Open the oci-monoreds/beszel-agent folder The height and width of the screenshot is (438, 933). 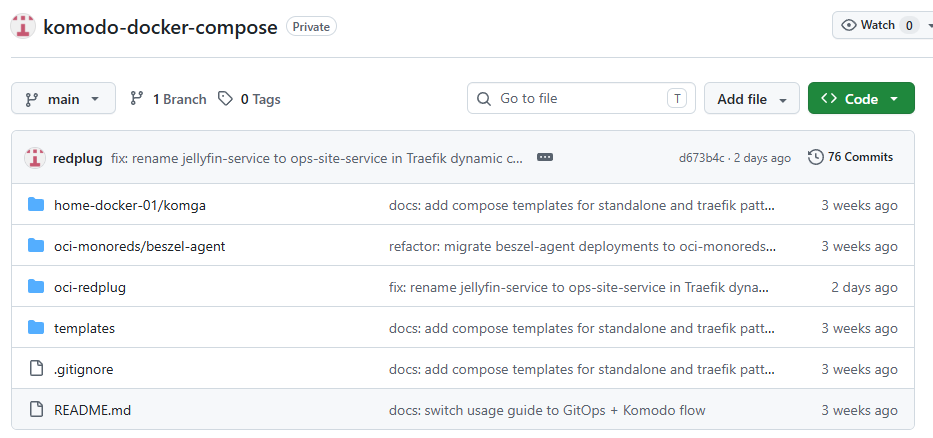[139, 246]
